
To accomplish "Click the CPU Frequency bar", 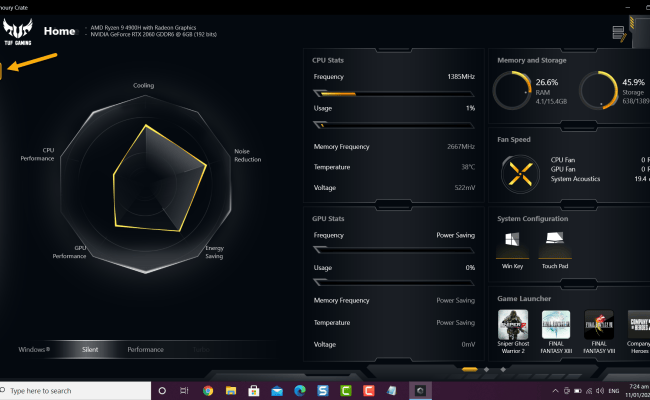I will point(394,94).
